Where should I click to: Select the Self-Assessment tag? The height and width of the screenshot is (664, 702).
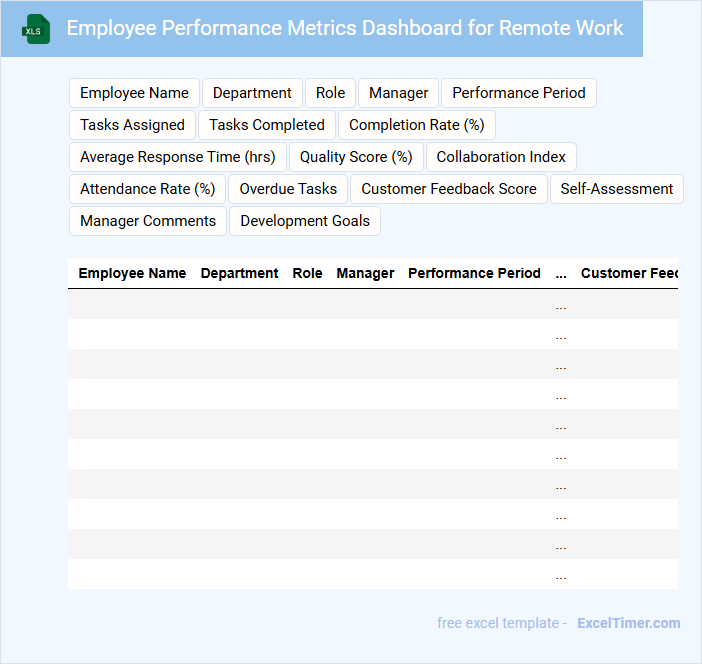pos(616,189)
